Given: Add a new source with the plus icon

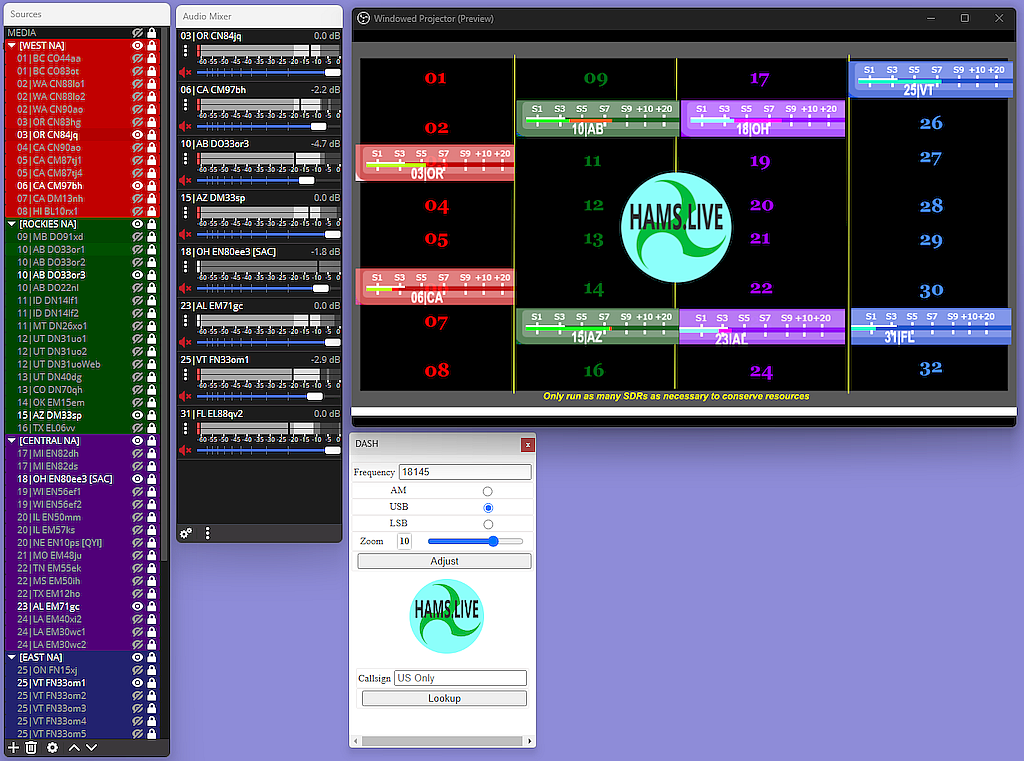Looking at the screenshot, I should (x=13, y=747).
